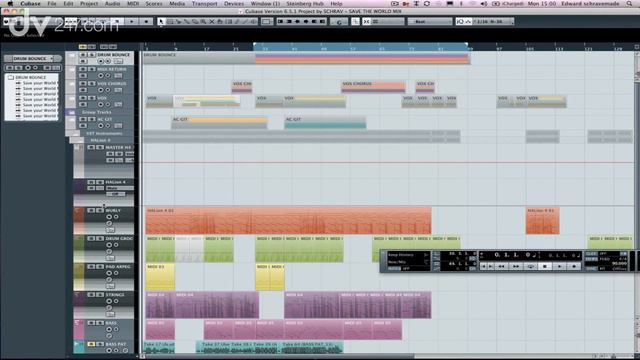Screen dimensions: 640x360
Task: Collapse the VST Instruments folder
Action: click(73, 133)
